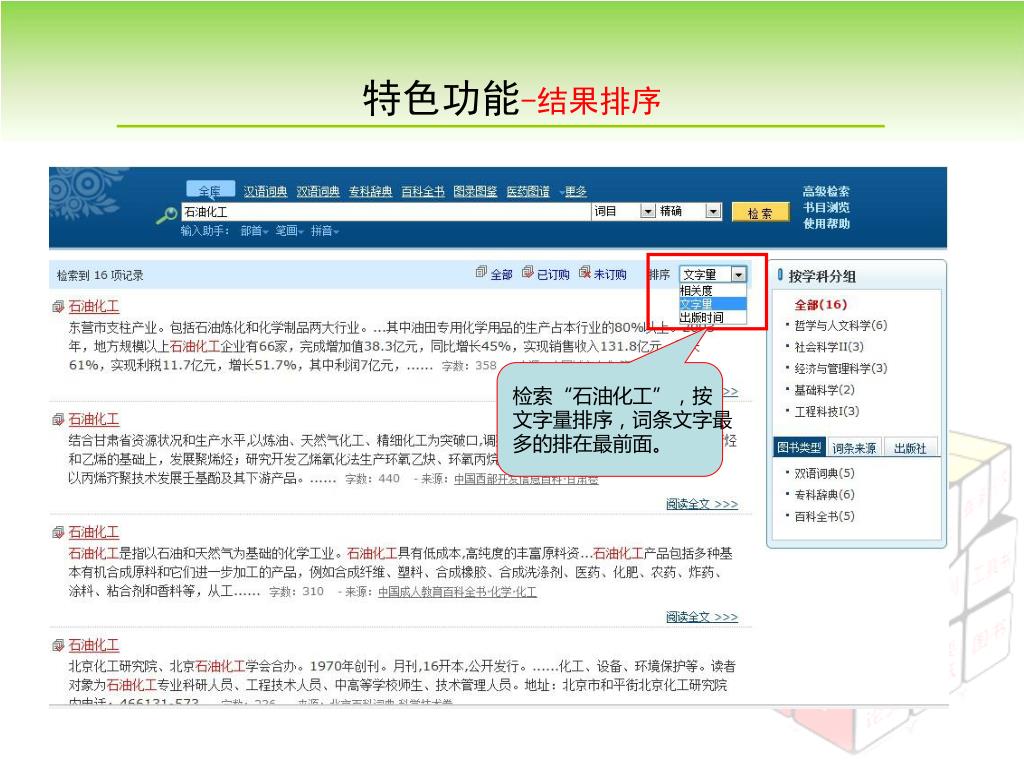This screenshot has height=768, width=1024.
Task: Open 使用帮助 help link
Action: pyautogui.click(x=826, y=224)
